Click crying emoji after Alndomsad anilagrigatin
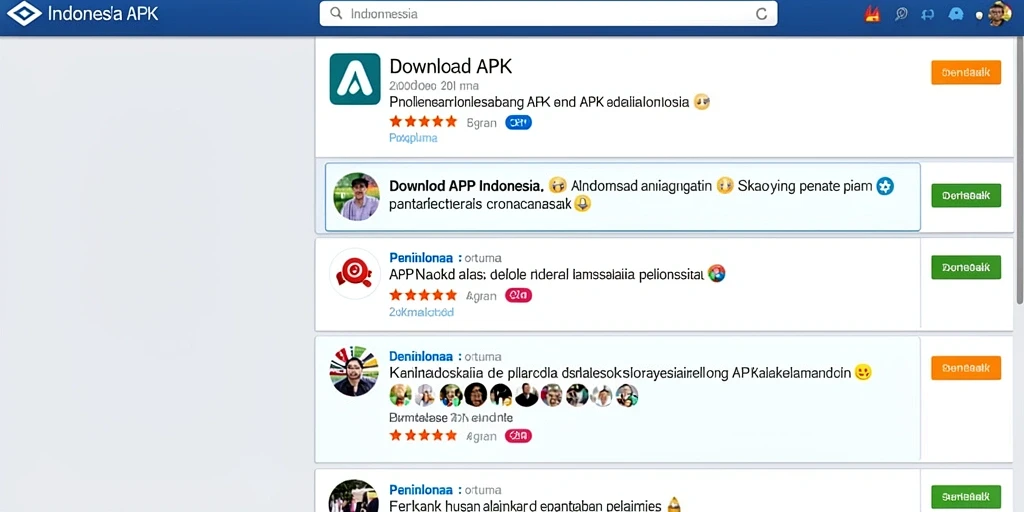The height and width of the screenshot is (512, 1024). 725,186
